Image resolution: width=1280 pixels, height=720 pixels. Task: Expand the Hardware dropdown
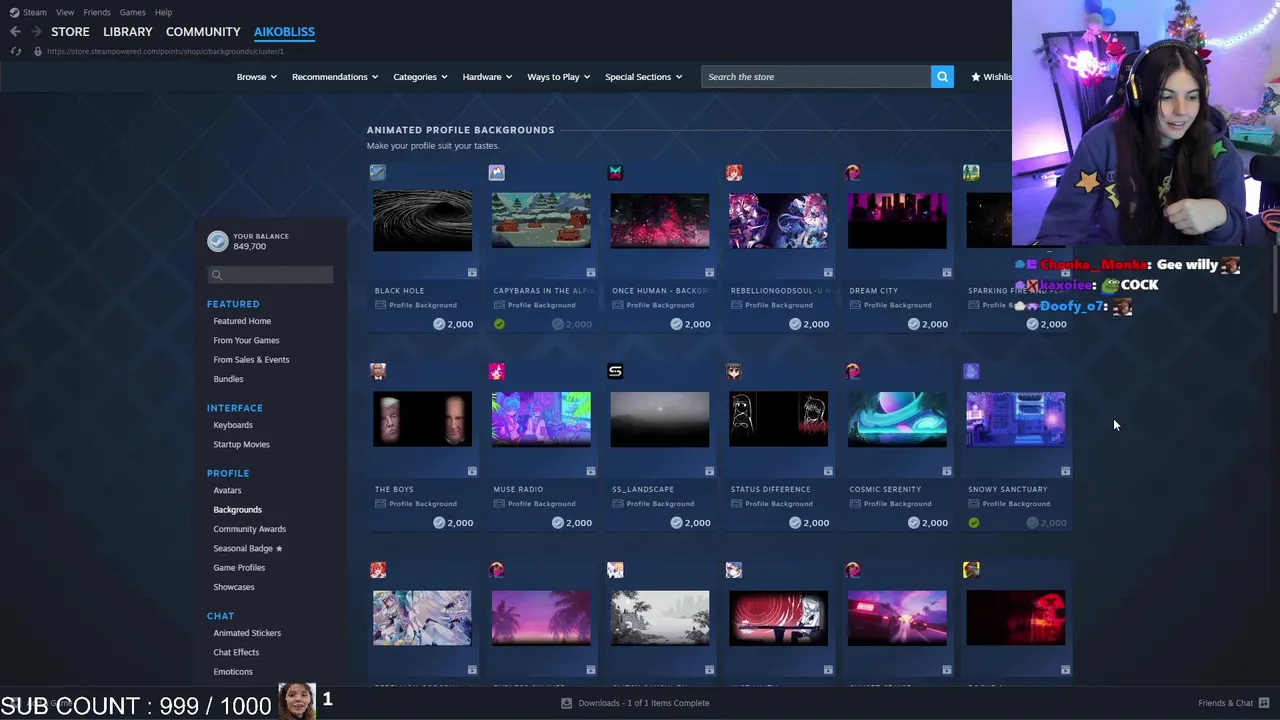(x=487, y=77)
